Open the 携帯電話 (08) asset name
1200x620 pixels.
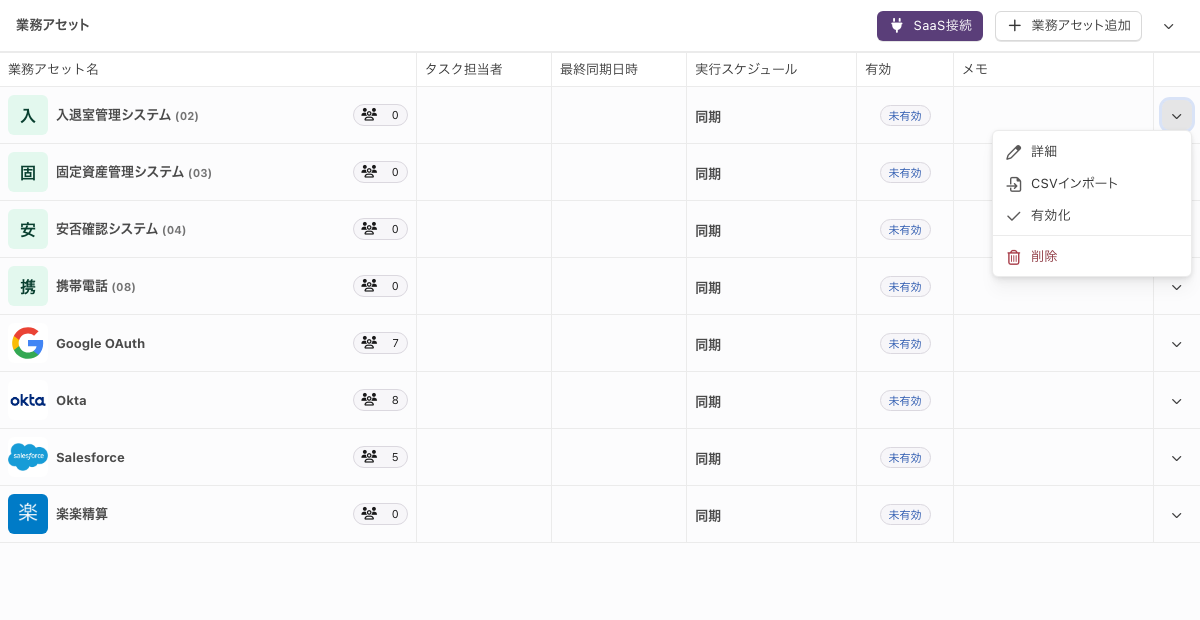(x=96, y=286)
